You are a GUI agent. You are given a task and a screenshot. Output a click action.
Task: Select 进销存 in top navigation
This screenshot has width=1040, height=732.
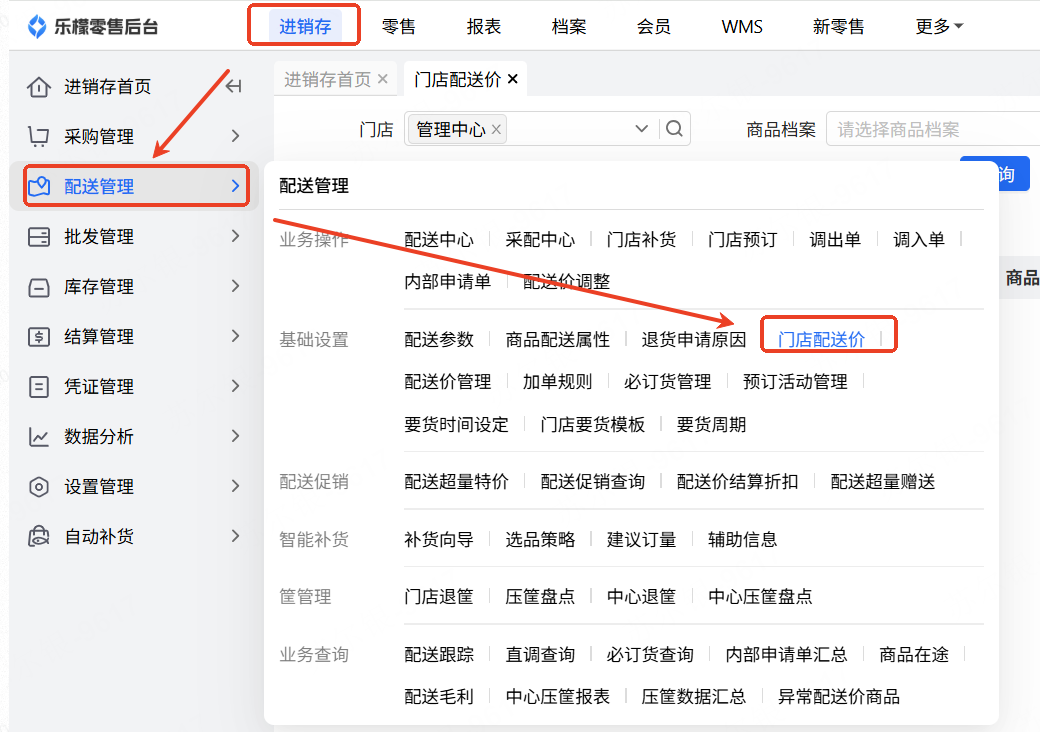click(305, 27)
